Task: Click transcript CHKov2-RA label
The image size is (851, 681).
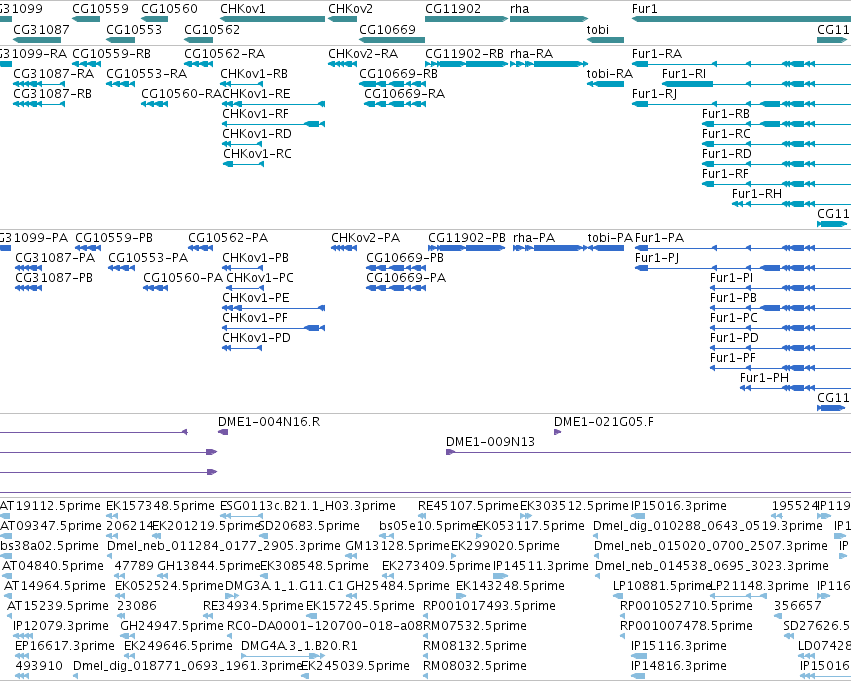Action: click(x=363, y=54)
